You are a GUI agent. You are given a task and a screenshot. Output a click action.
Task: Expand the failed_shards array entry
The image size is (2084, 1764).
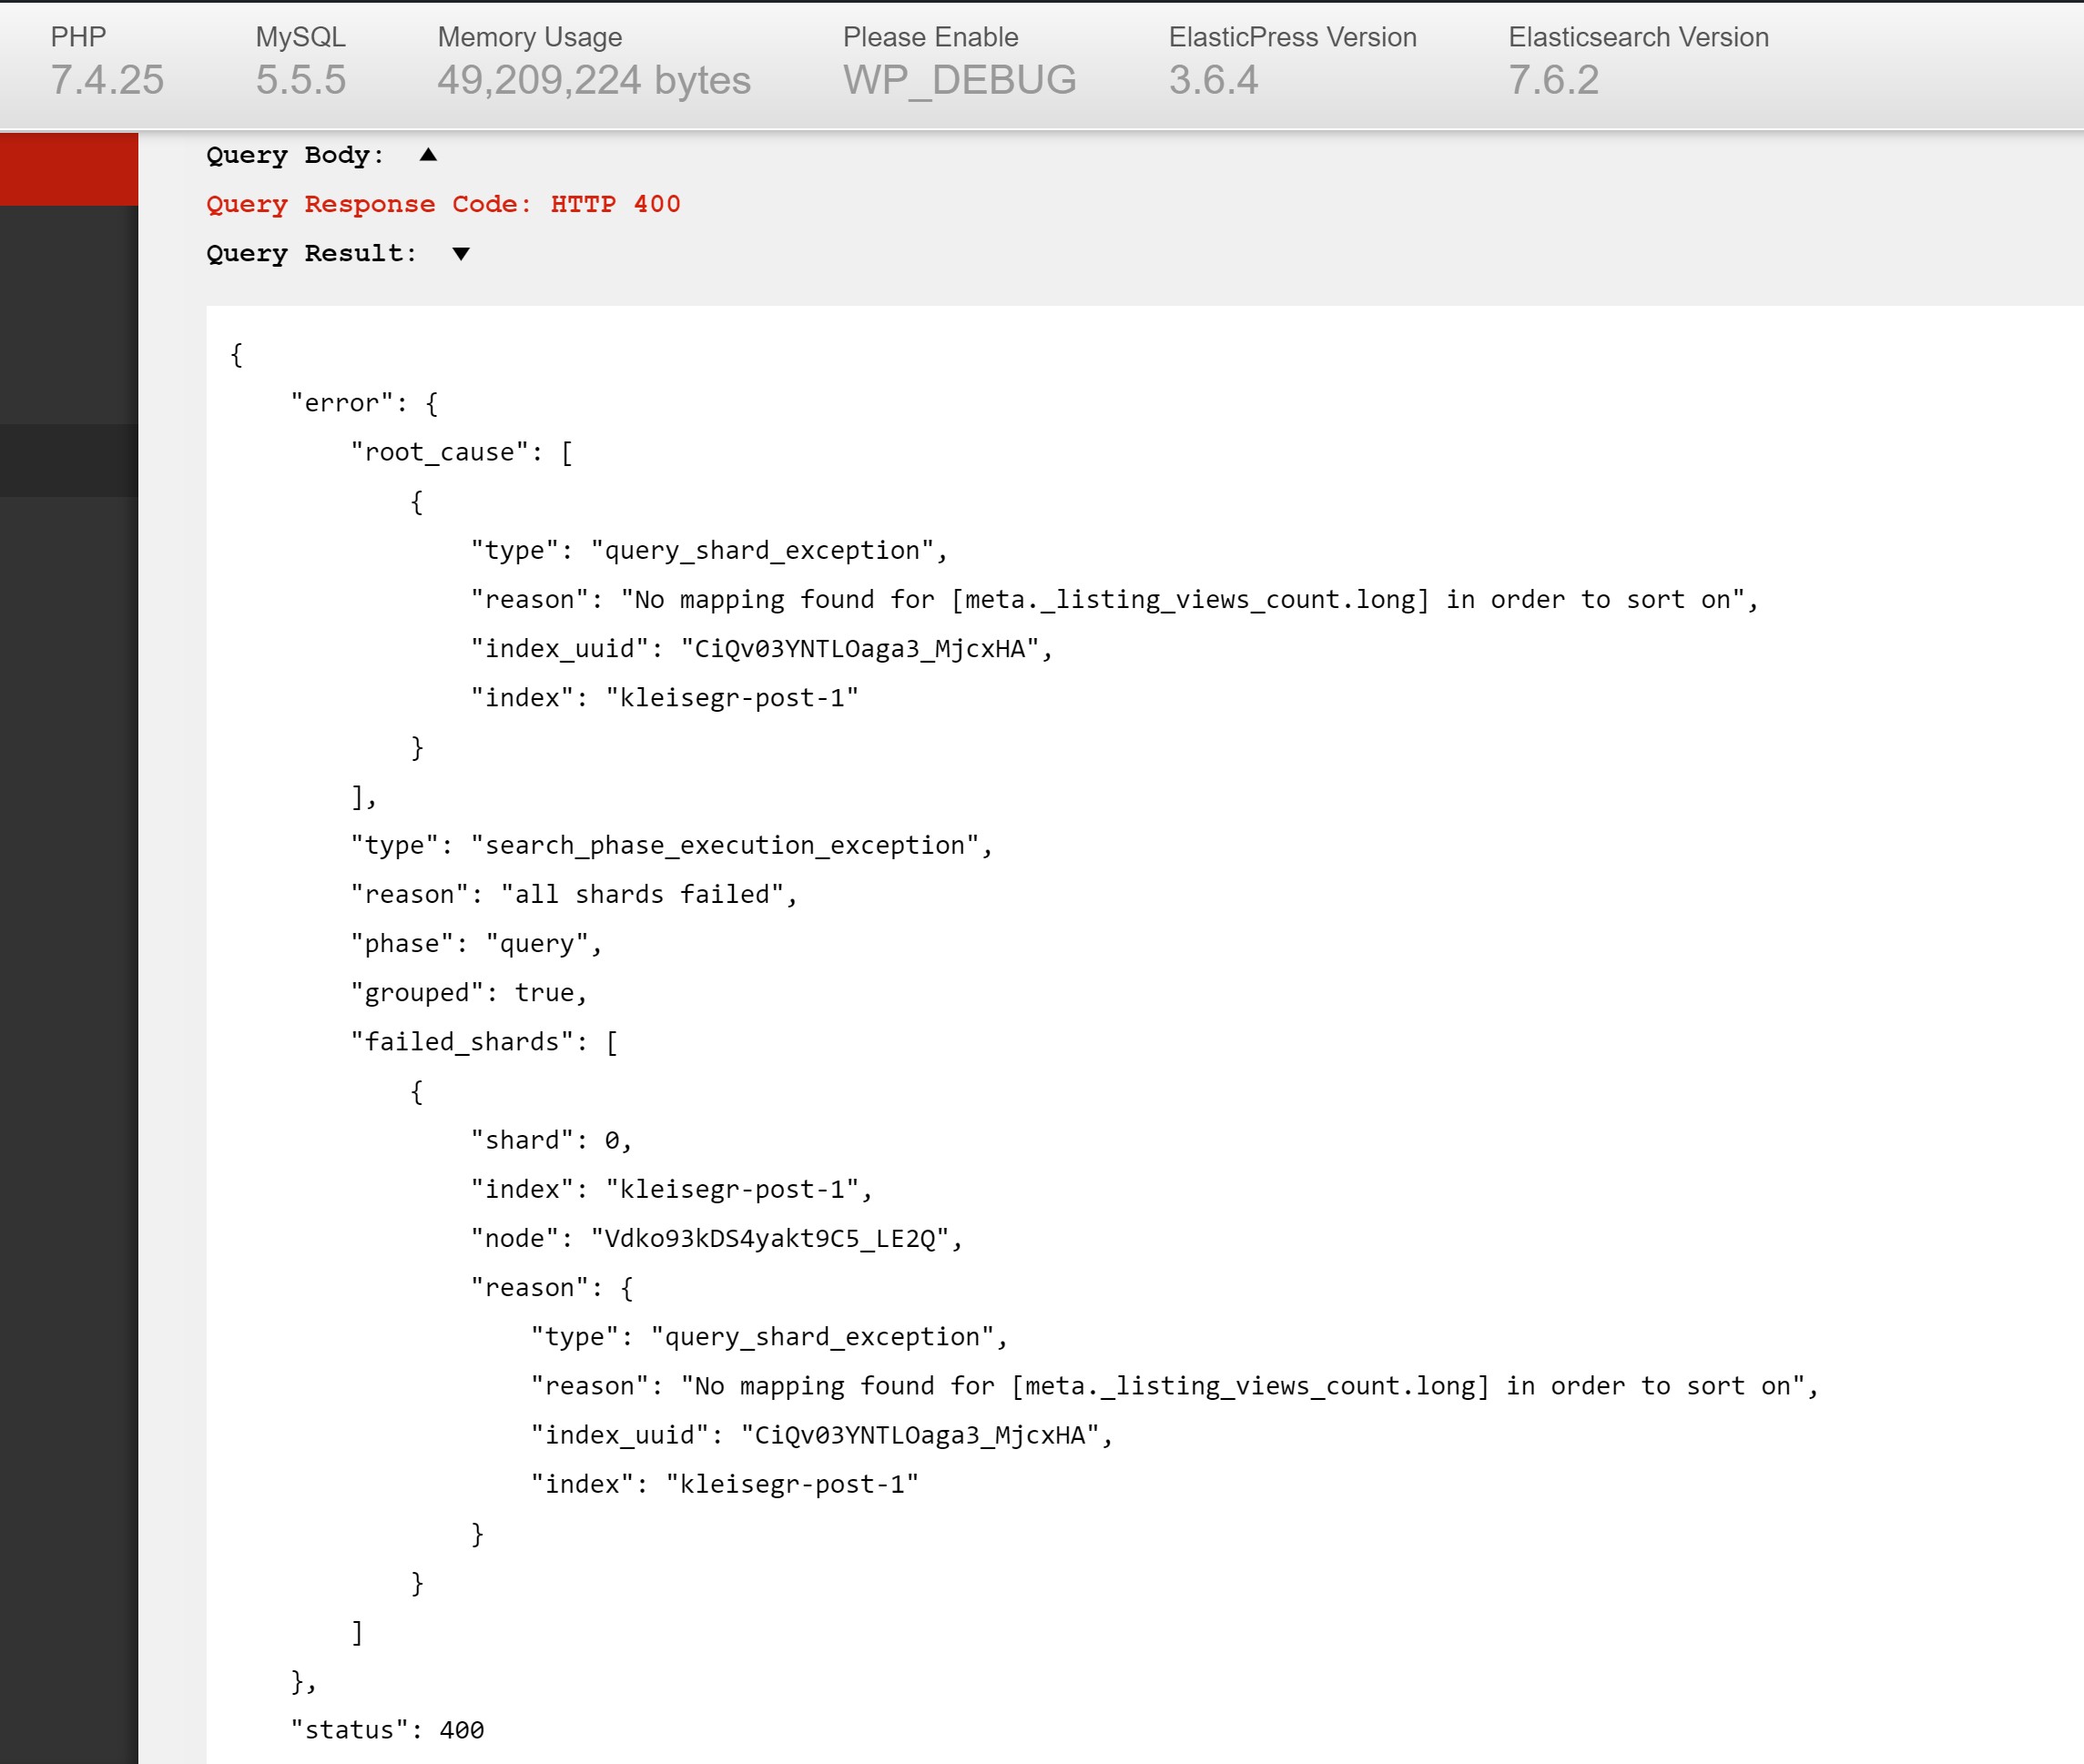[483, 1041]
